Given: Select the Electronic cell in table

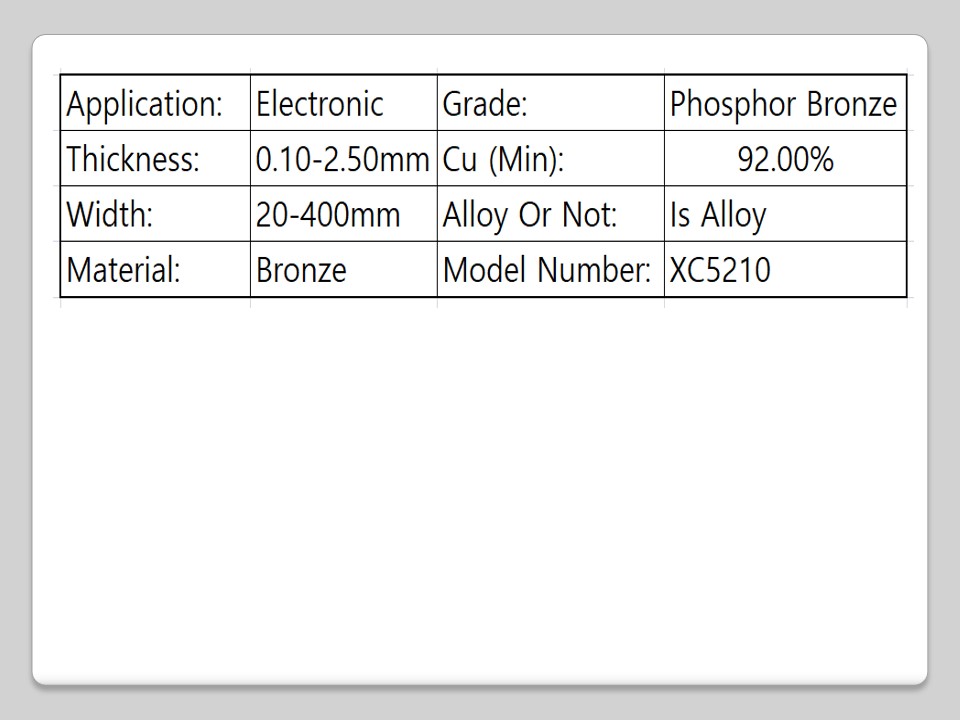Looking at the screenshot, I should coord(320,104).
